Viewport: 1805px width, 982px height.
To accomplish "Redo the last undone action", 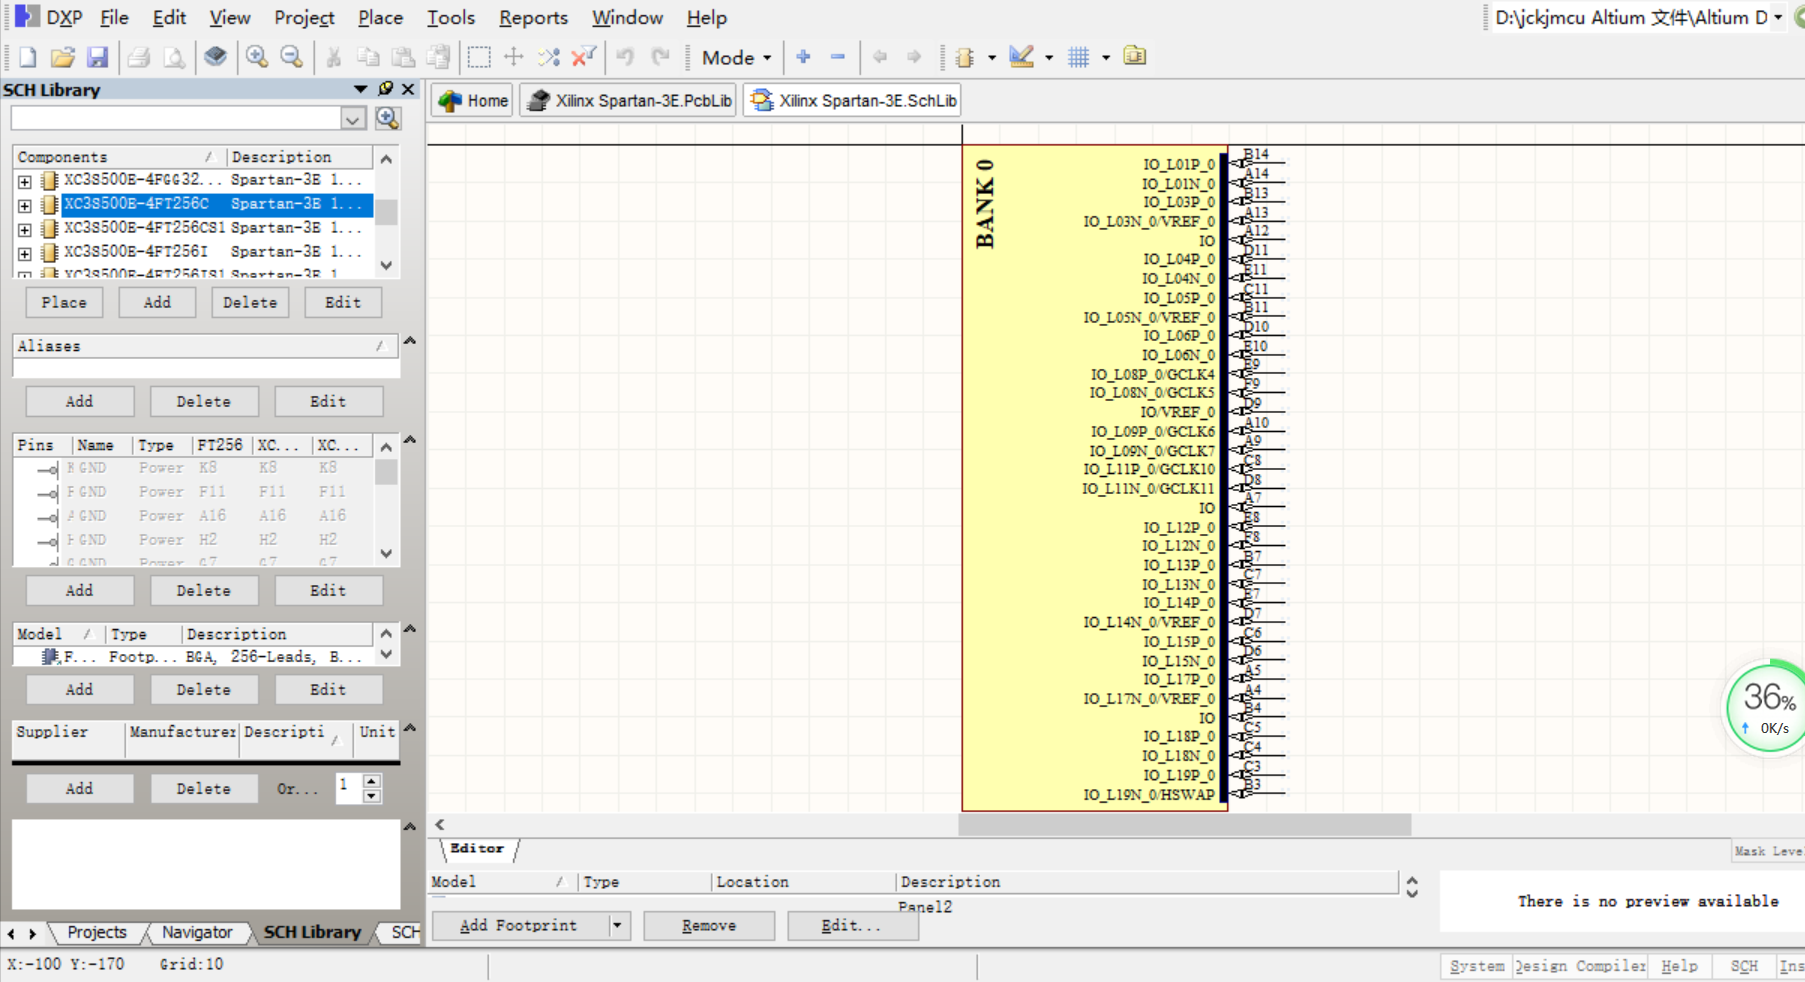I will point(660,57).
